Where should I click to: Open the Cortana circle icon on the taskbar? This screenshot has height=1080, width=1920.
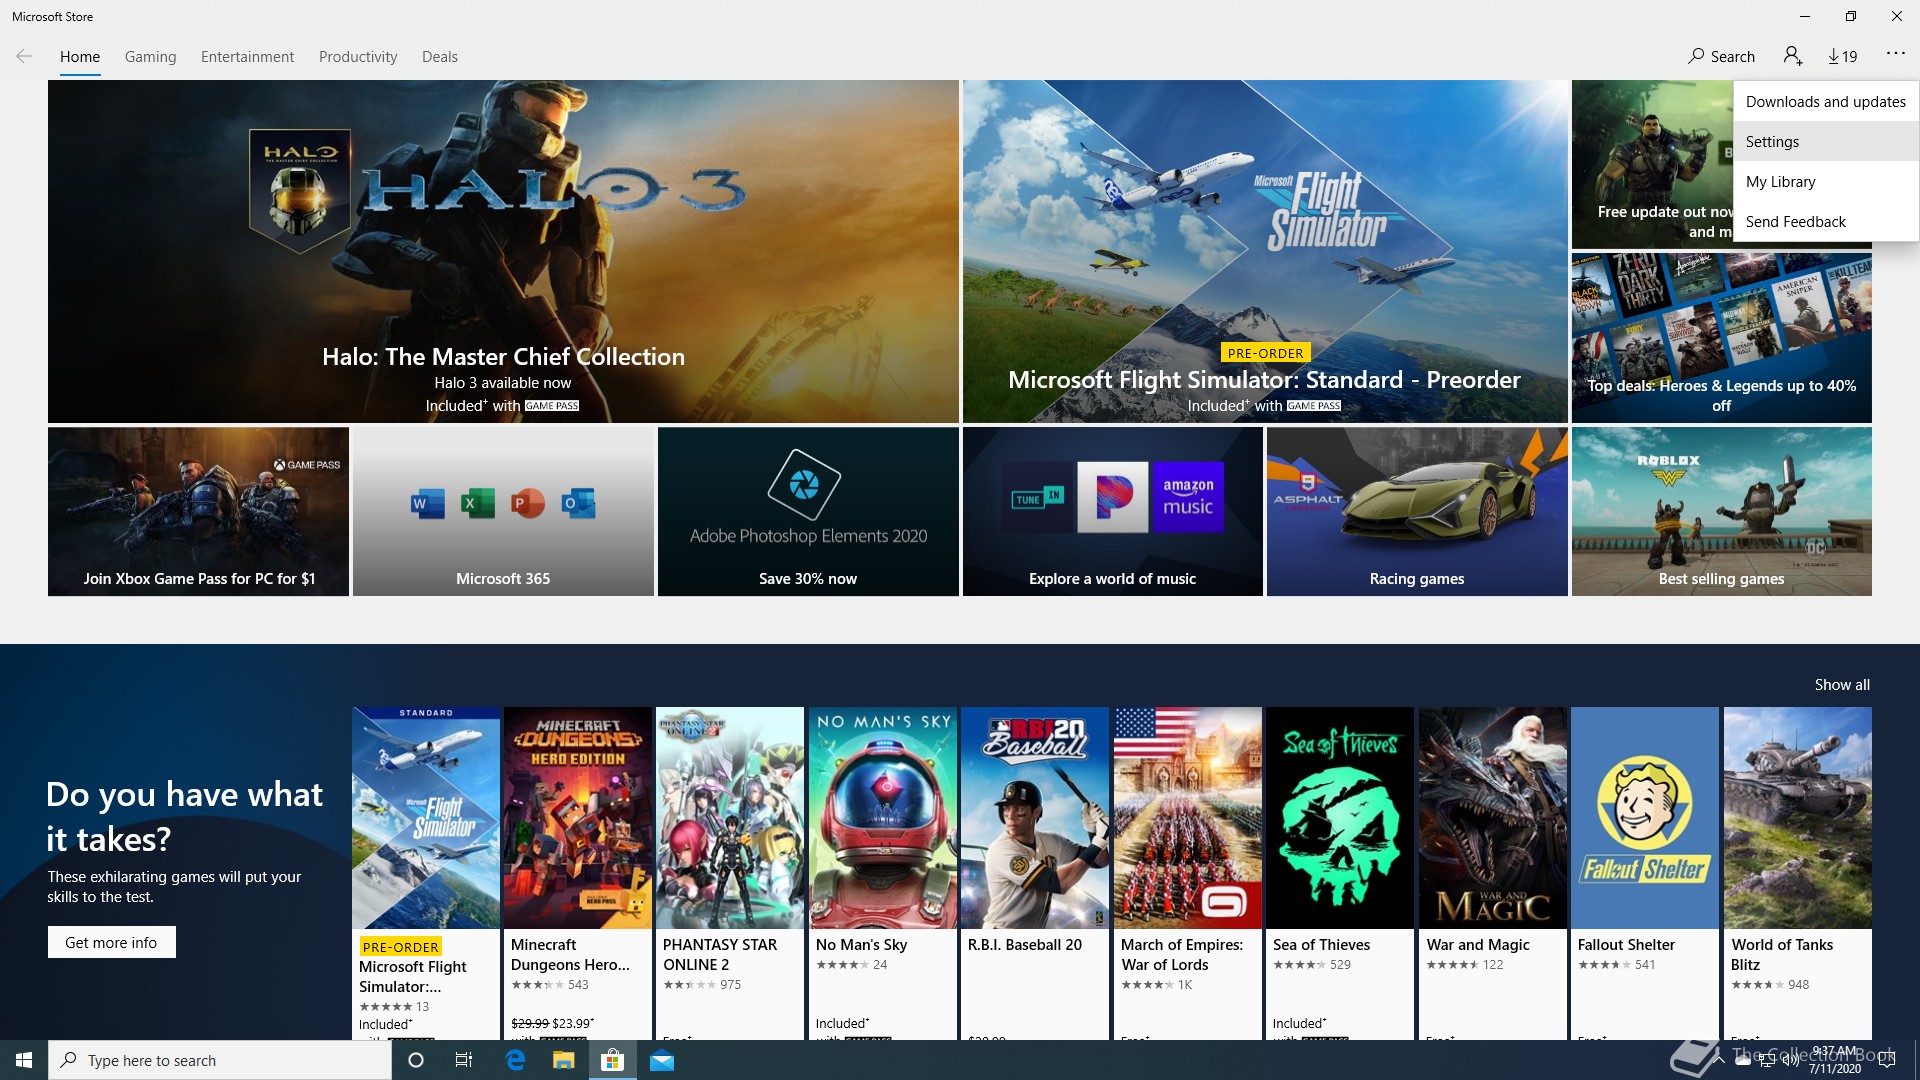(416, 1060)
